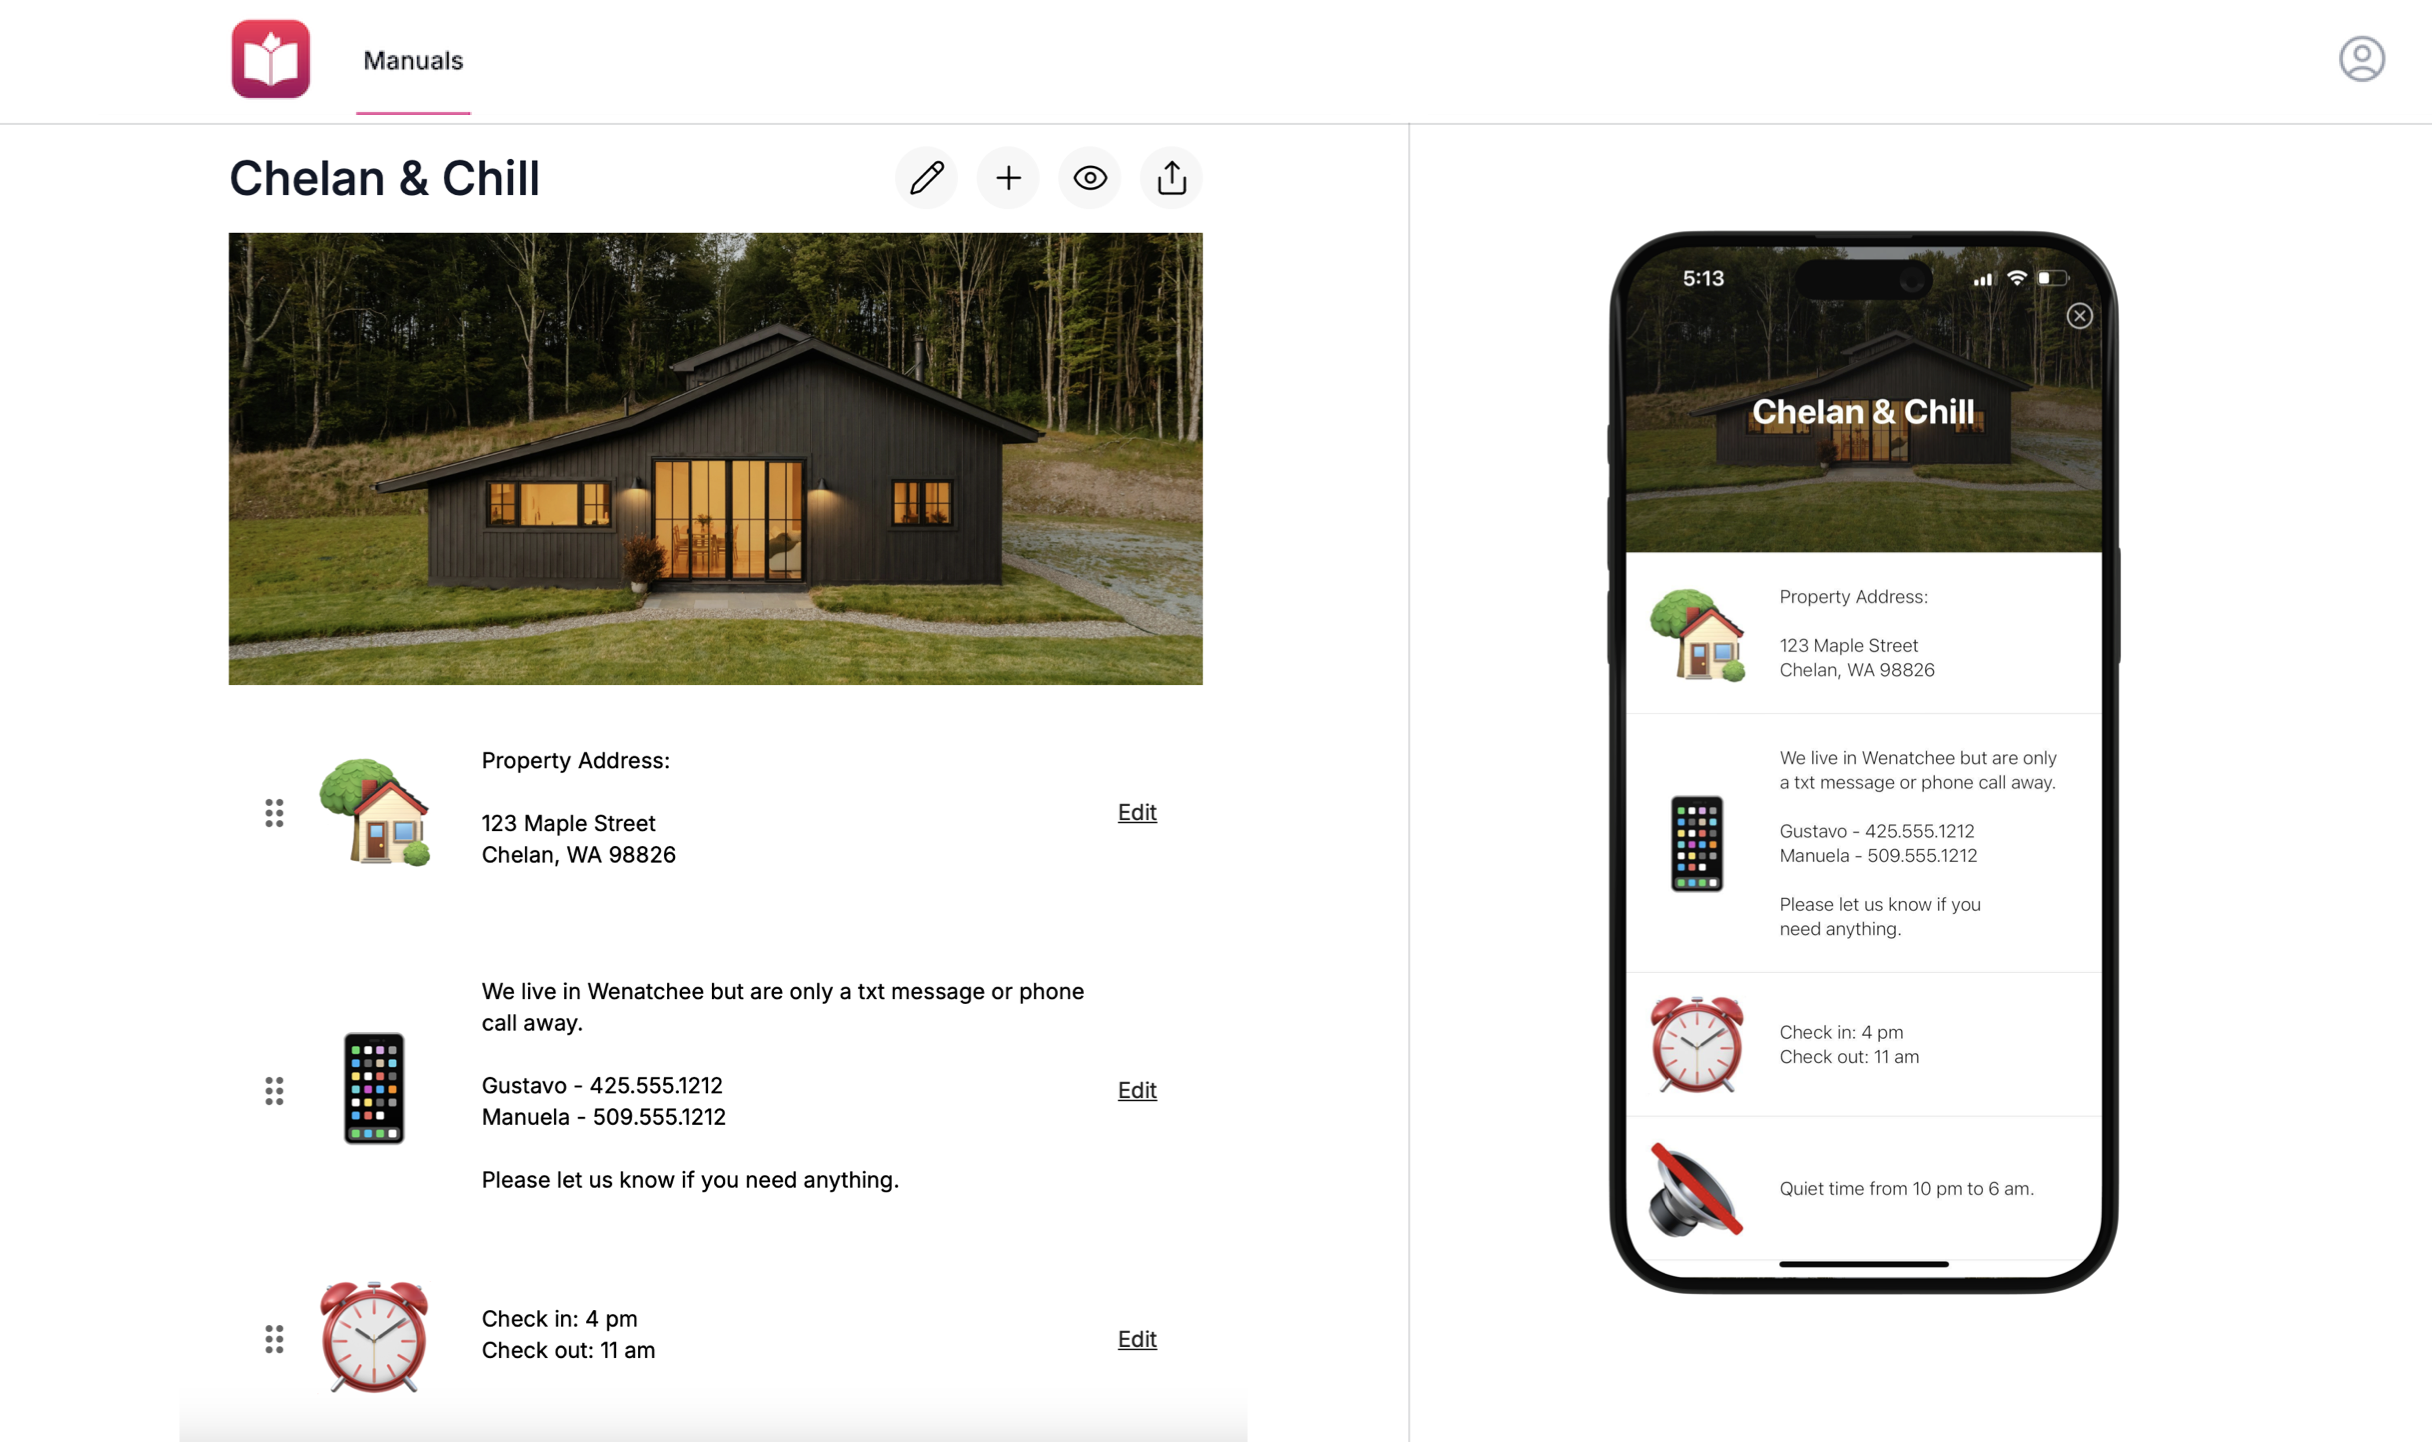Close the mobile preview overlay
This screenshot has height=1442, width=2432.
point(2078,316)
